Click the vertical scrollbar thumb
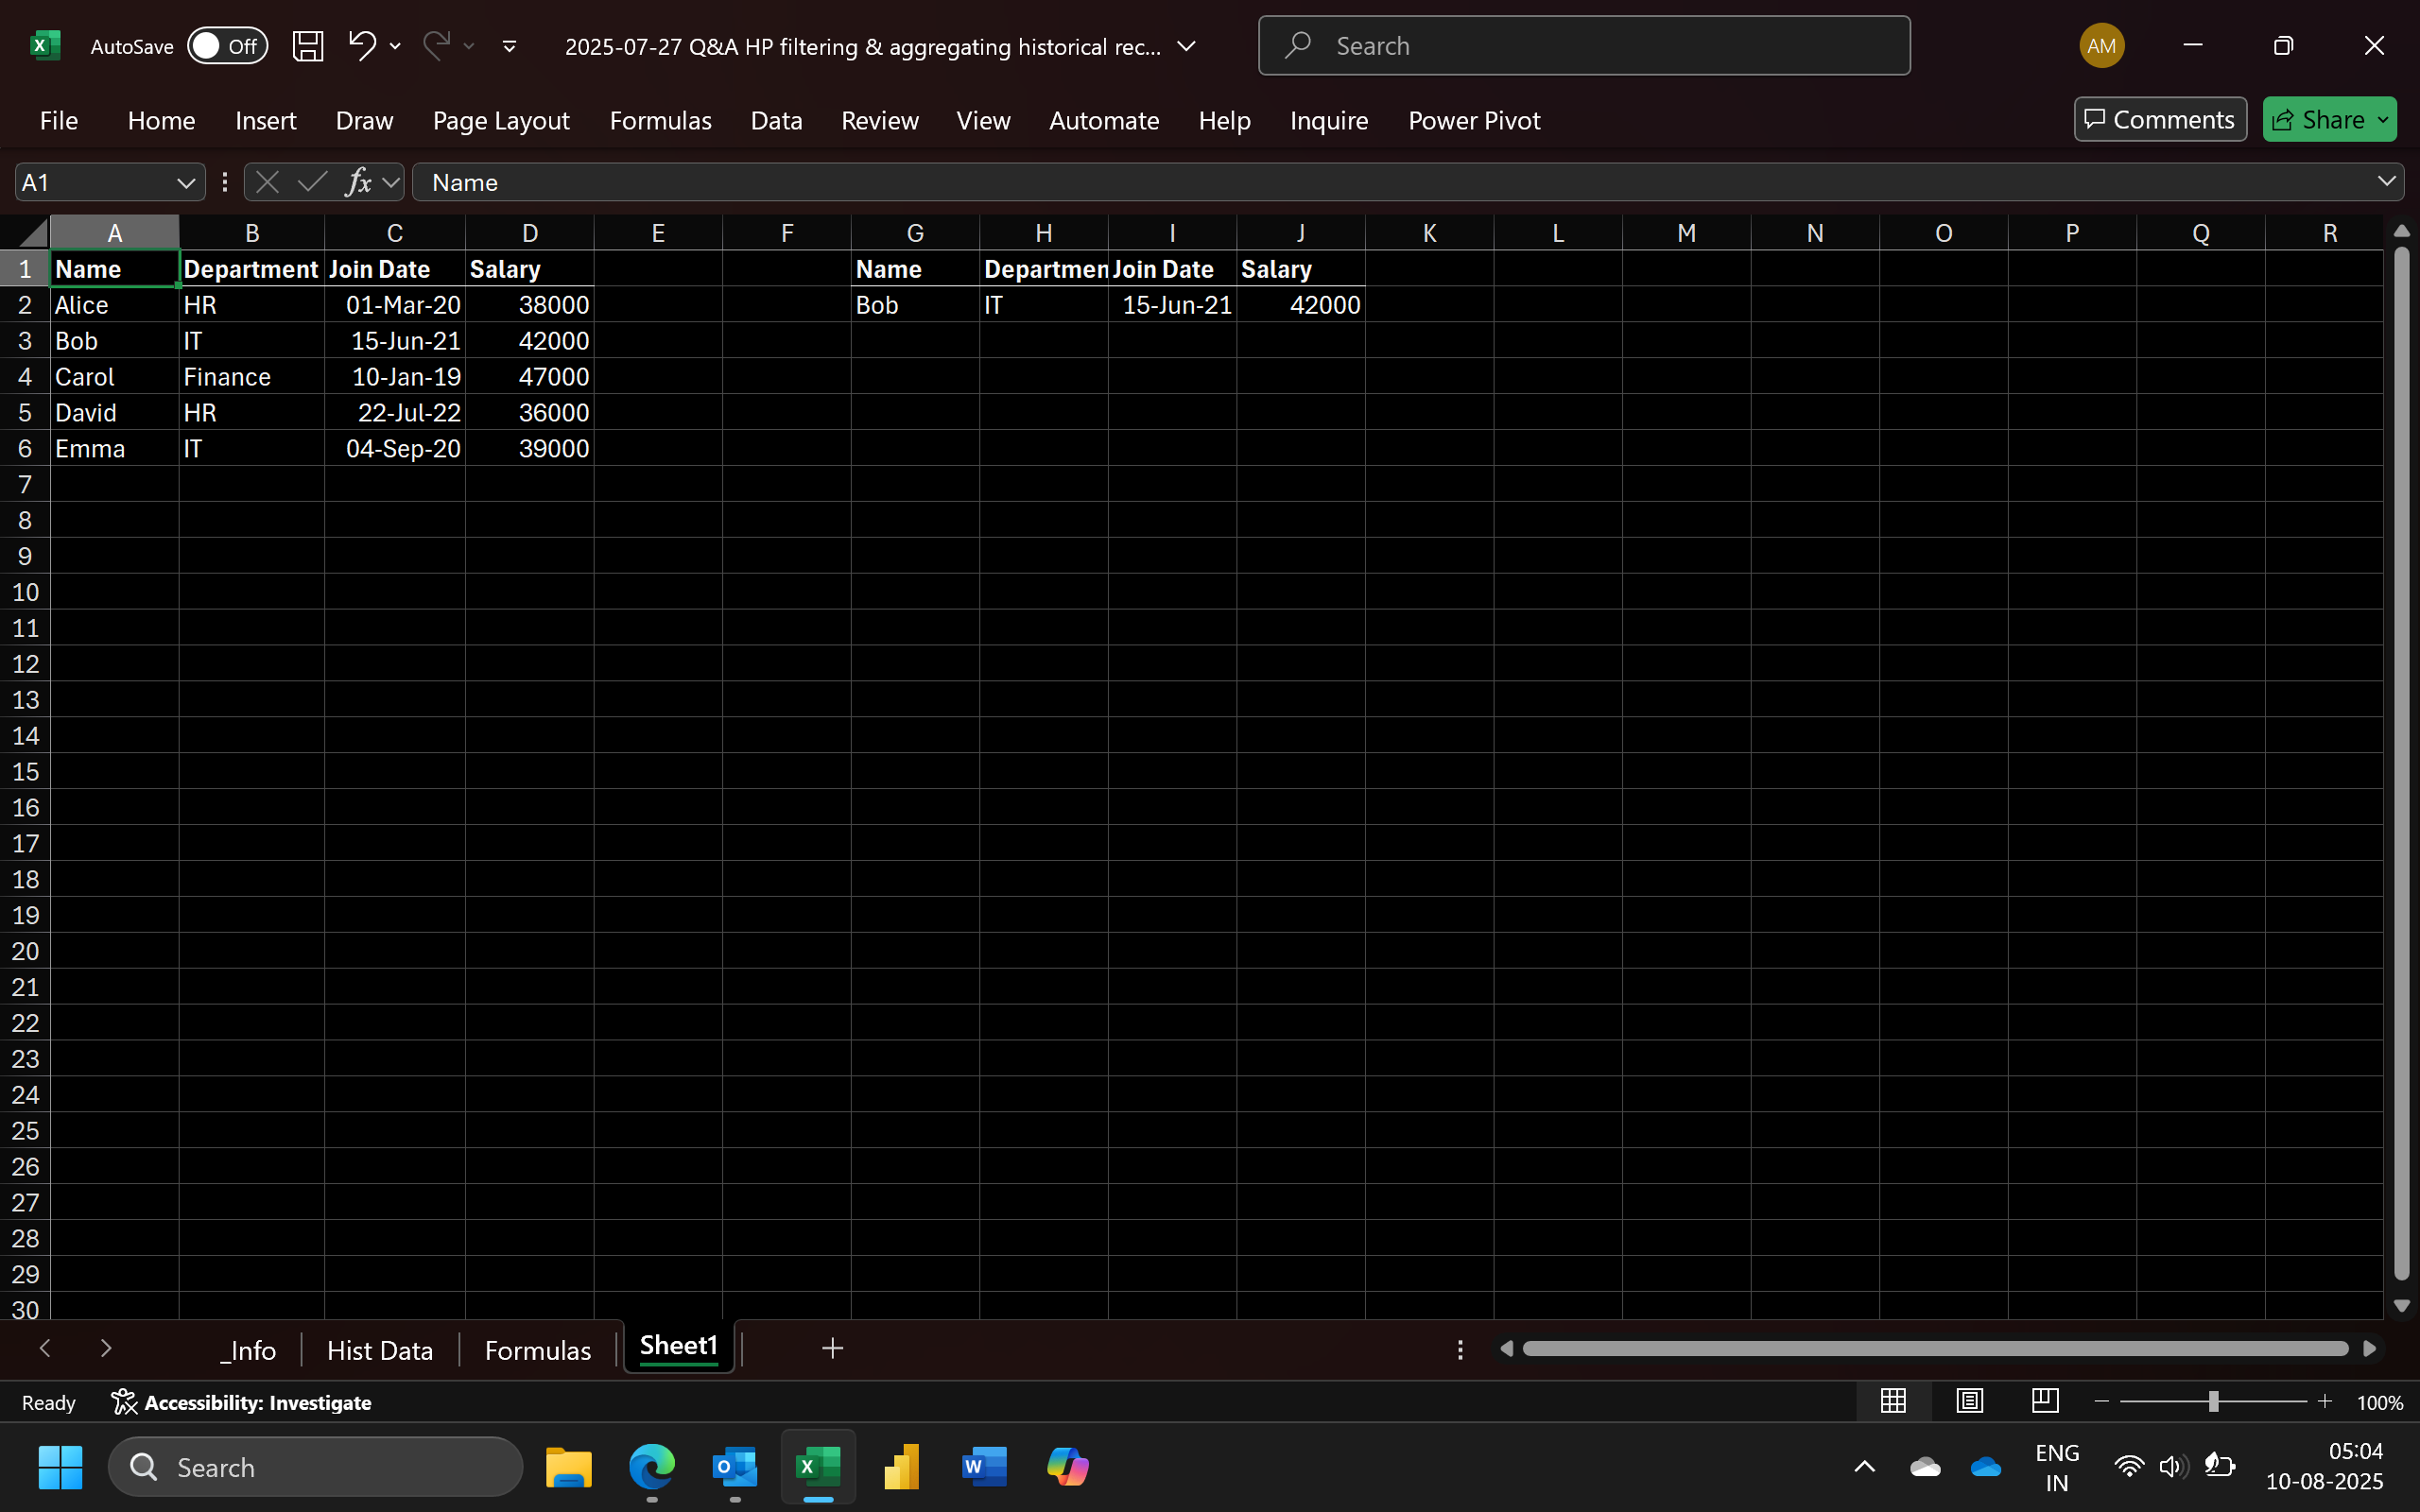 click(x=2401, y=764)
